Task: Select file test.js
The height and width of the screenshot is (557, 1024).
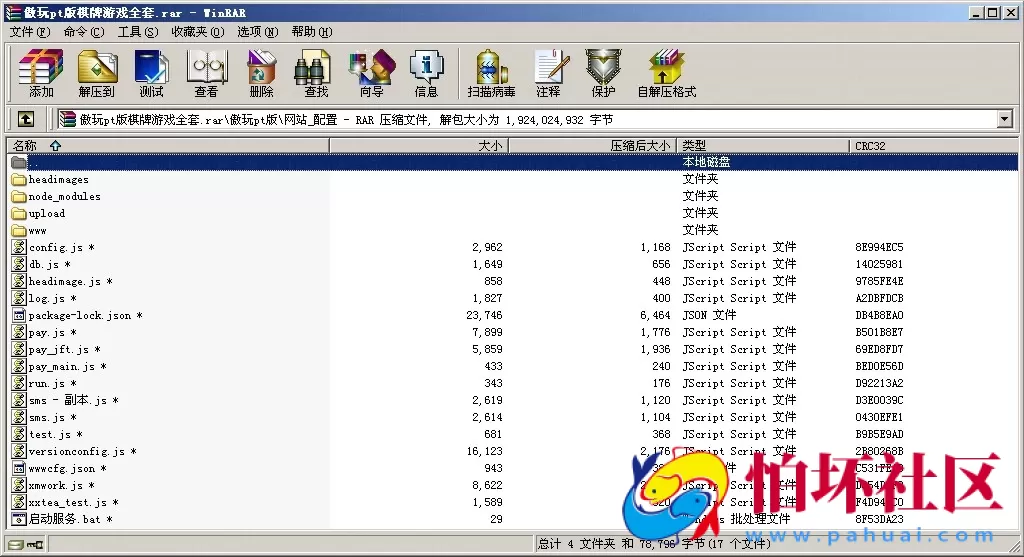Action: 50,434
